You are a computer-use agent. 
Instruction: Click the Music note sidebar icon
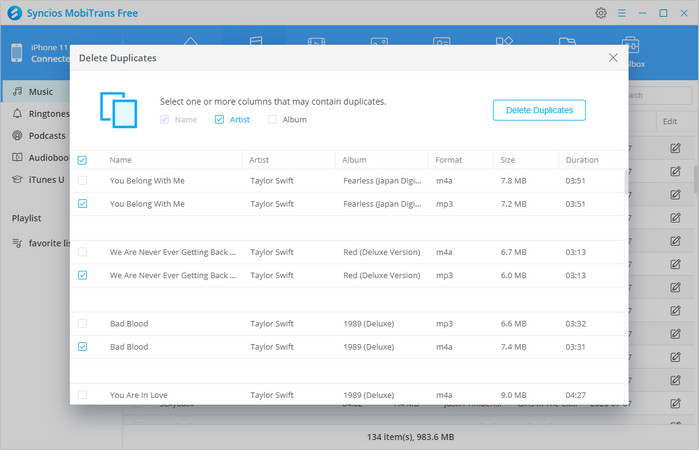(17, 91)
